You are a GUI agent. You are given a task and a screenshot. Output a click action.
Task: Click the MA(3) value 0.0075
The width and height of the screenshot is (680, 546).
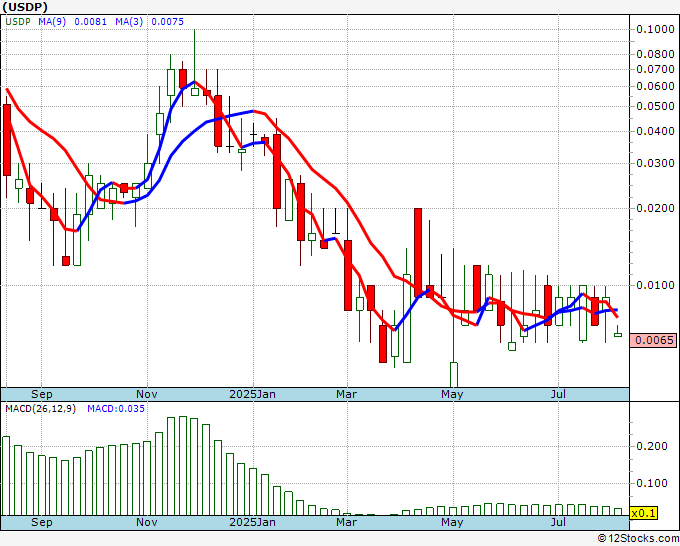[x=167, y=22]
